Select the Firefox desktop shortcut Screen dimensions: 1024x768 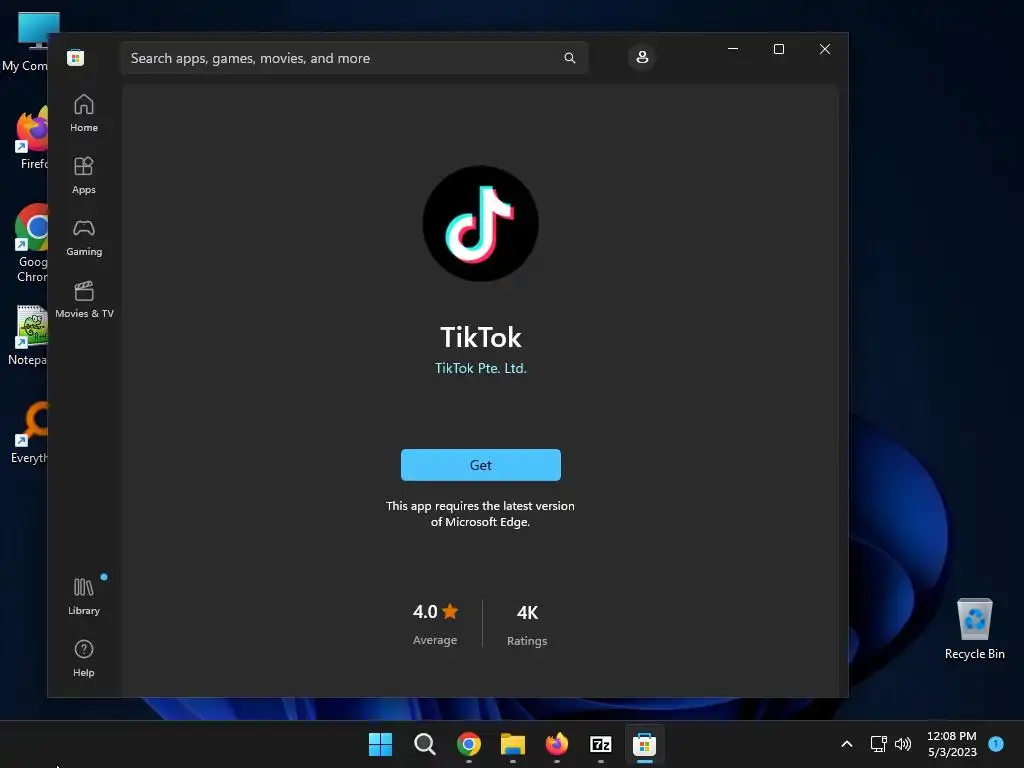coord(31,138)
